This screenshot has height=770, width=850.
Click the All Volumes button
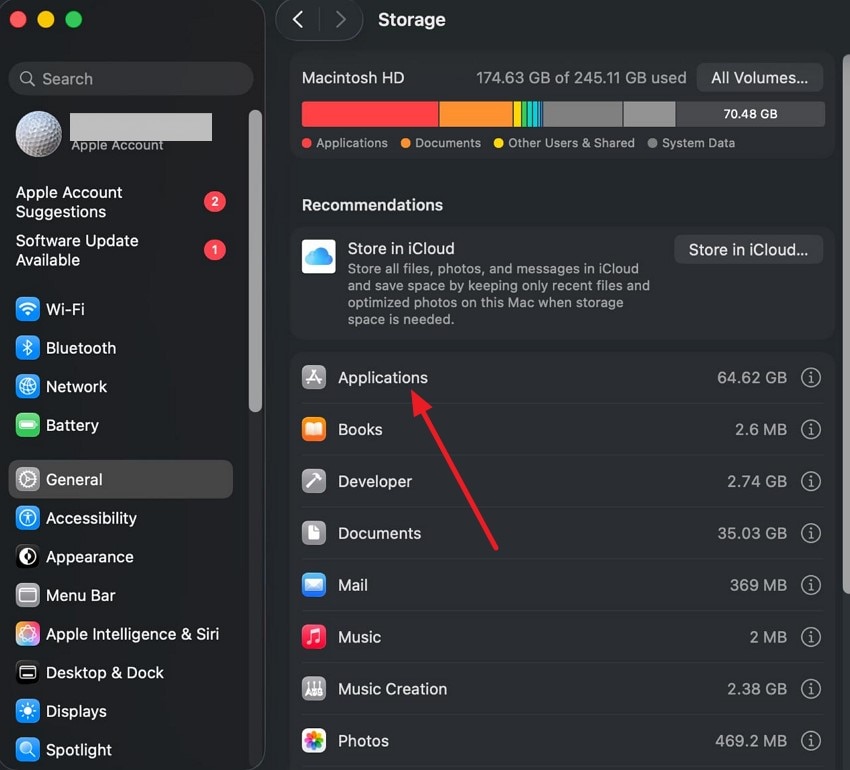(x=758, y=77)
